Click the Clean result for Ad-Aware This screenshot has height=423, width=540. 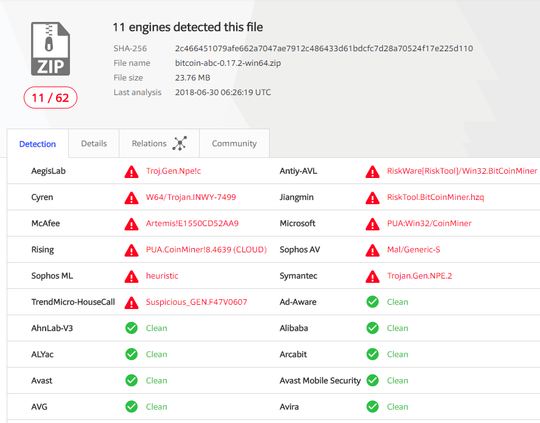pyautogui.click(x=397, y=302)
